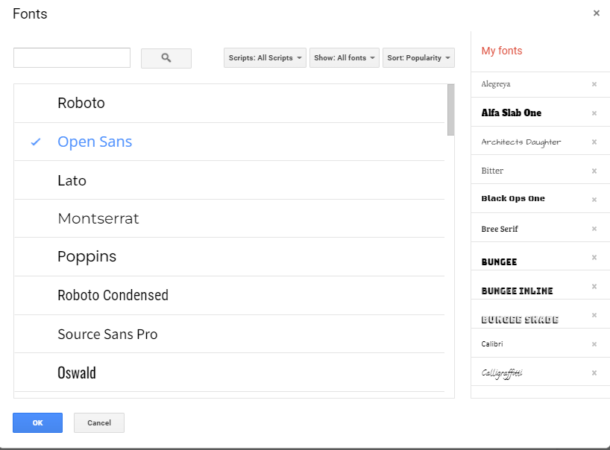This screenshot has width=610, height=450.
Task: Open the Scripts: All Scripts dropdown
Action: coord(265,58)
